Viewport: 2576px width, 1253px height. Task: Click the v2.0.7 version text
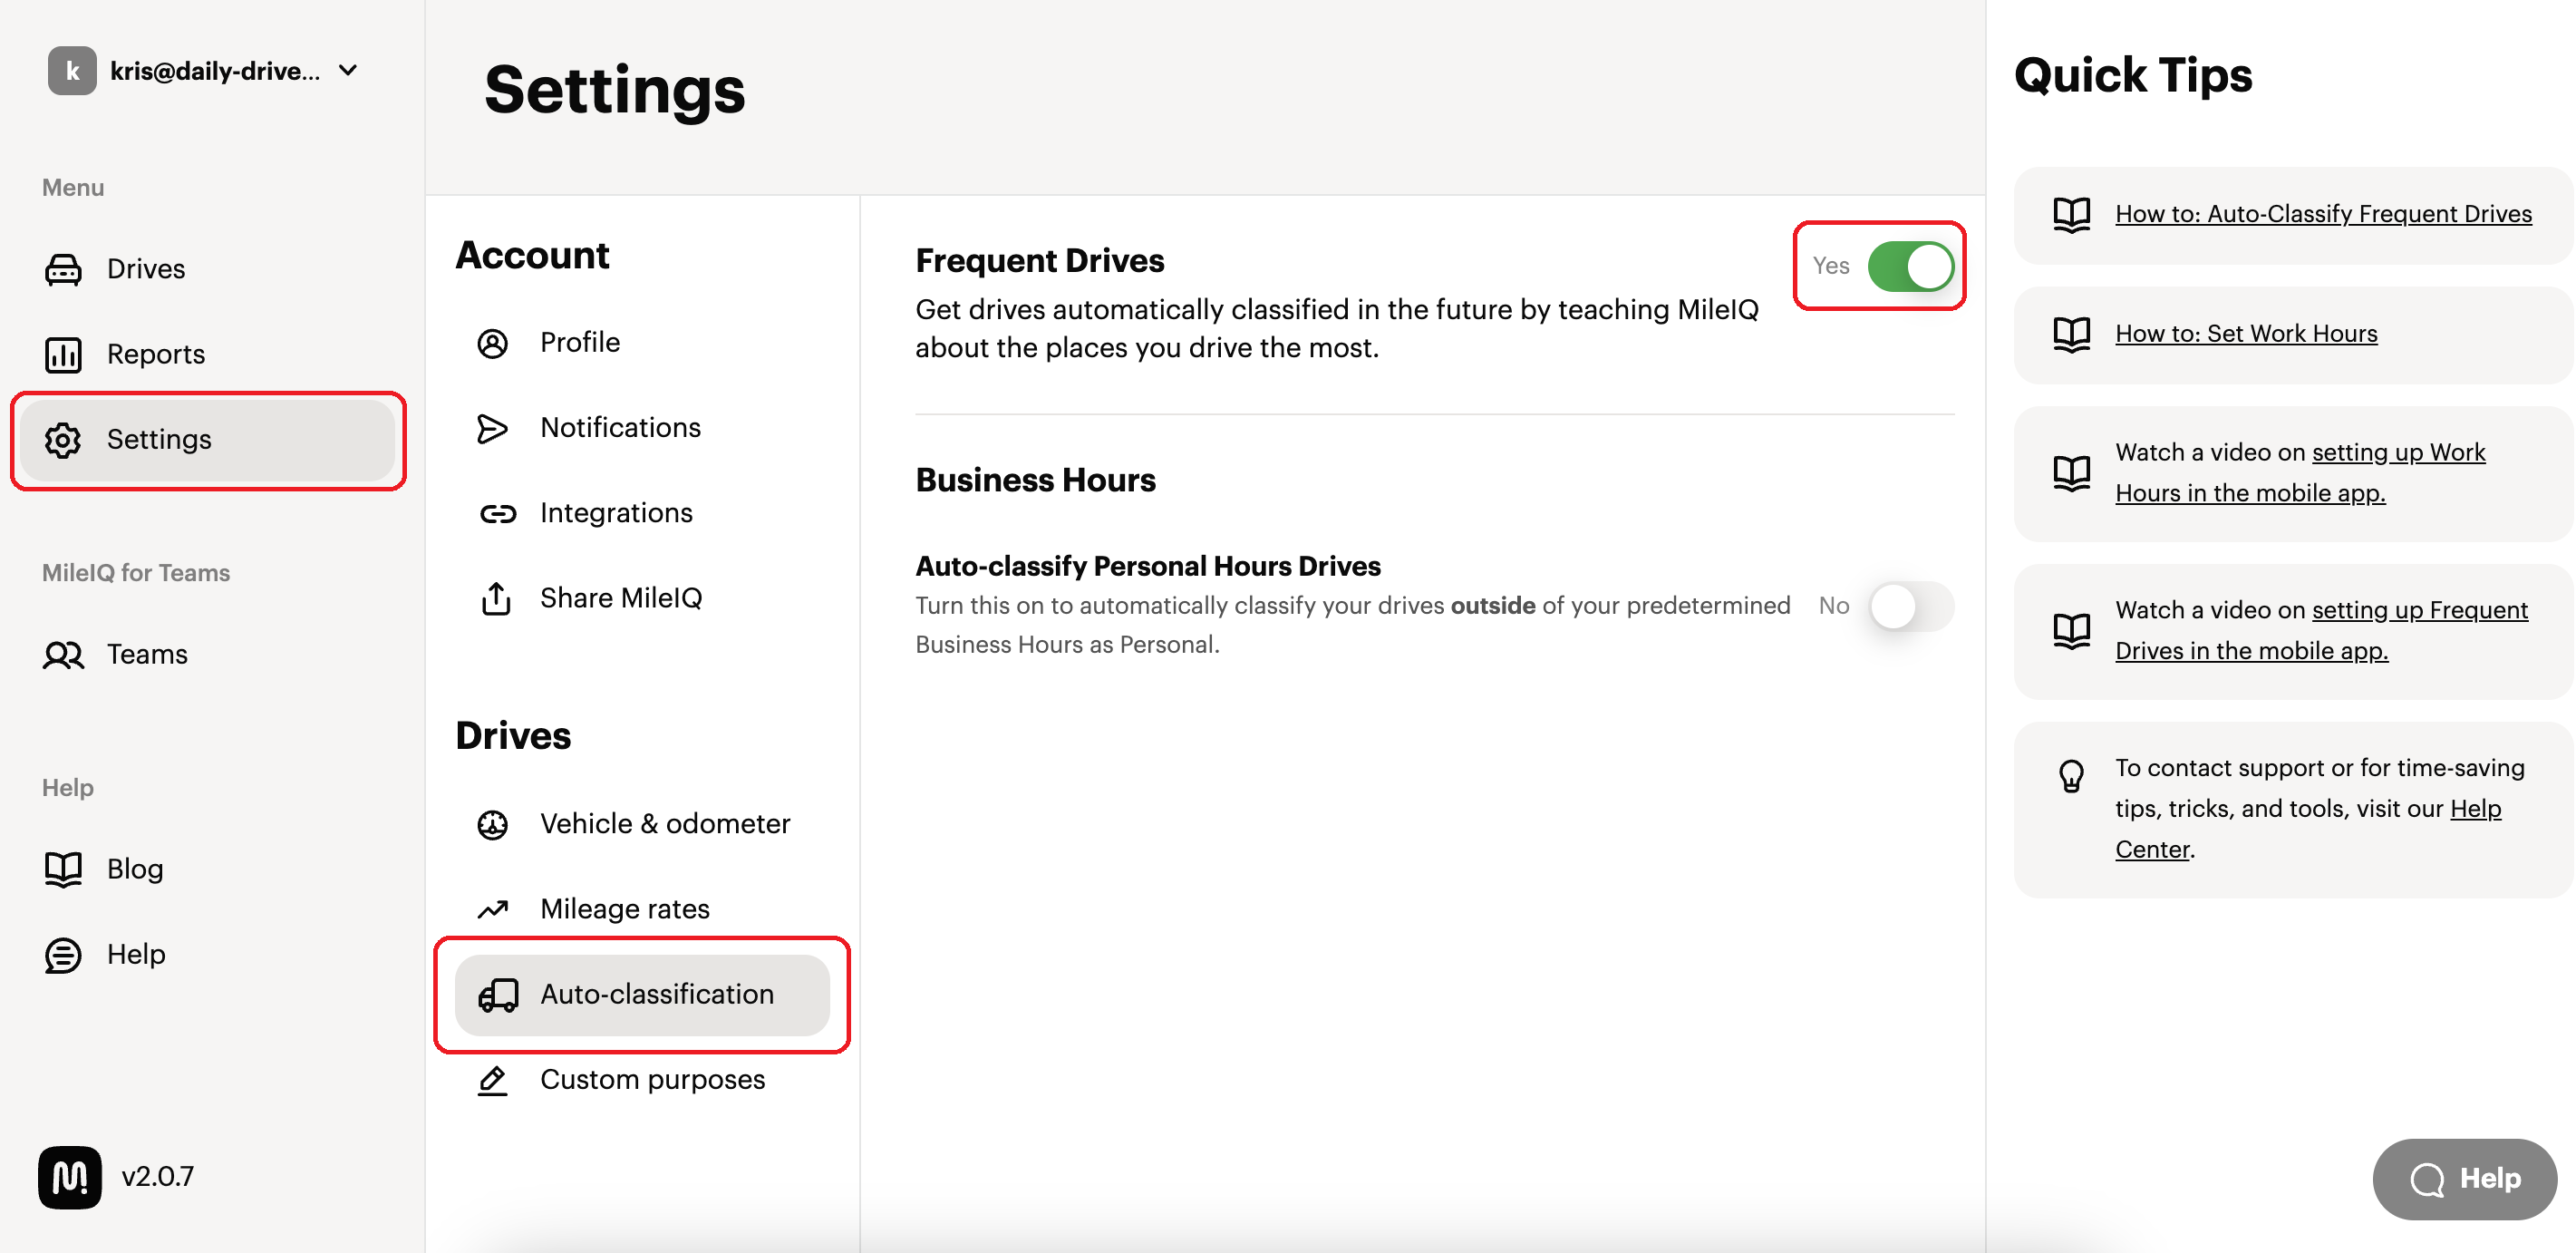pyautogui.click(x=158, y=1177)
